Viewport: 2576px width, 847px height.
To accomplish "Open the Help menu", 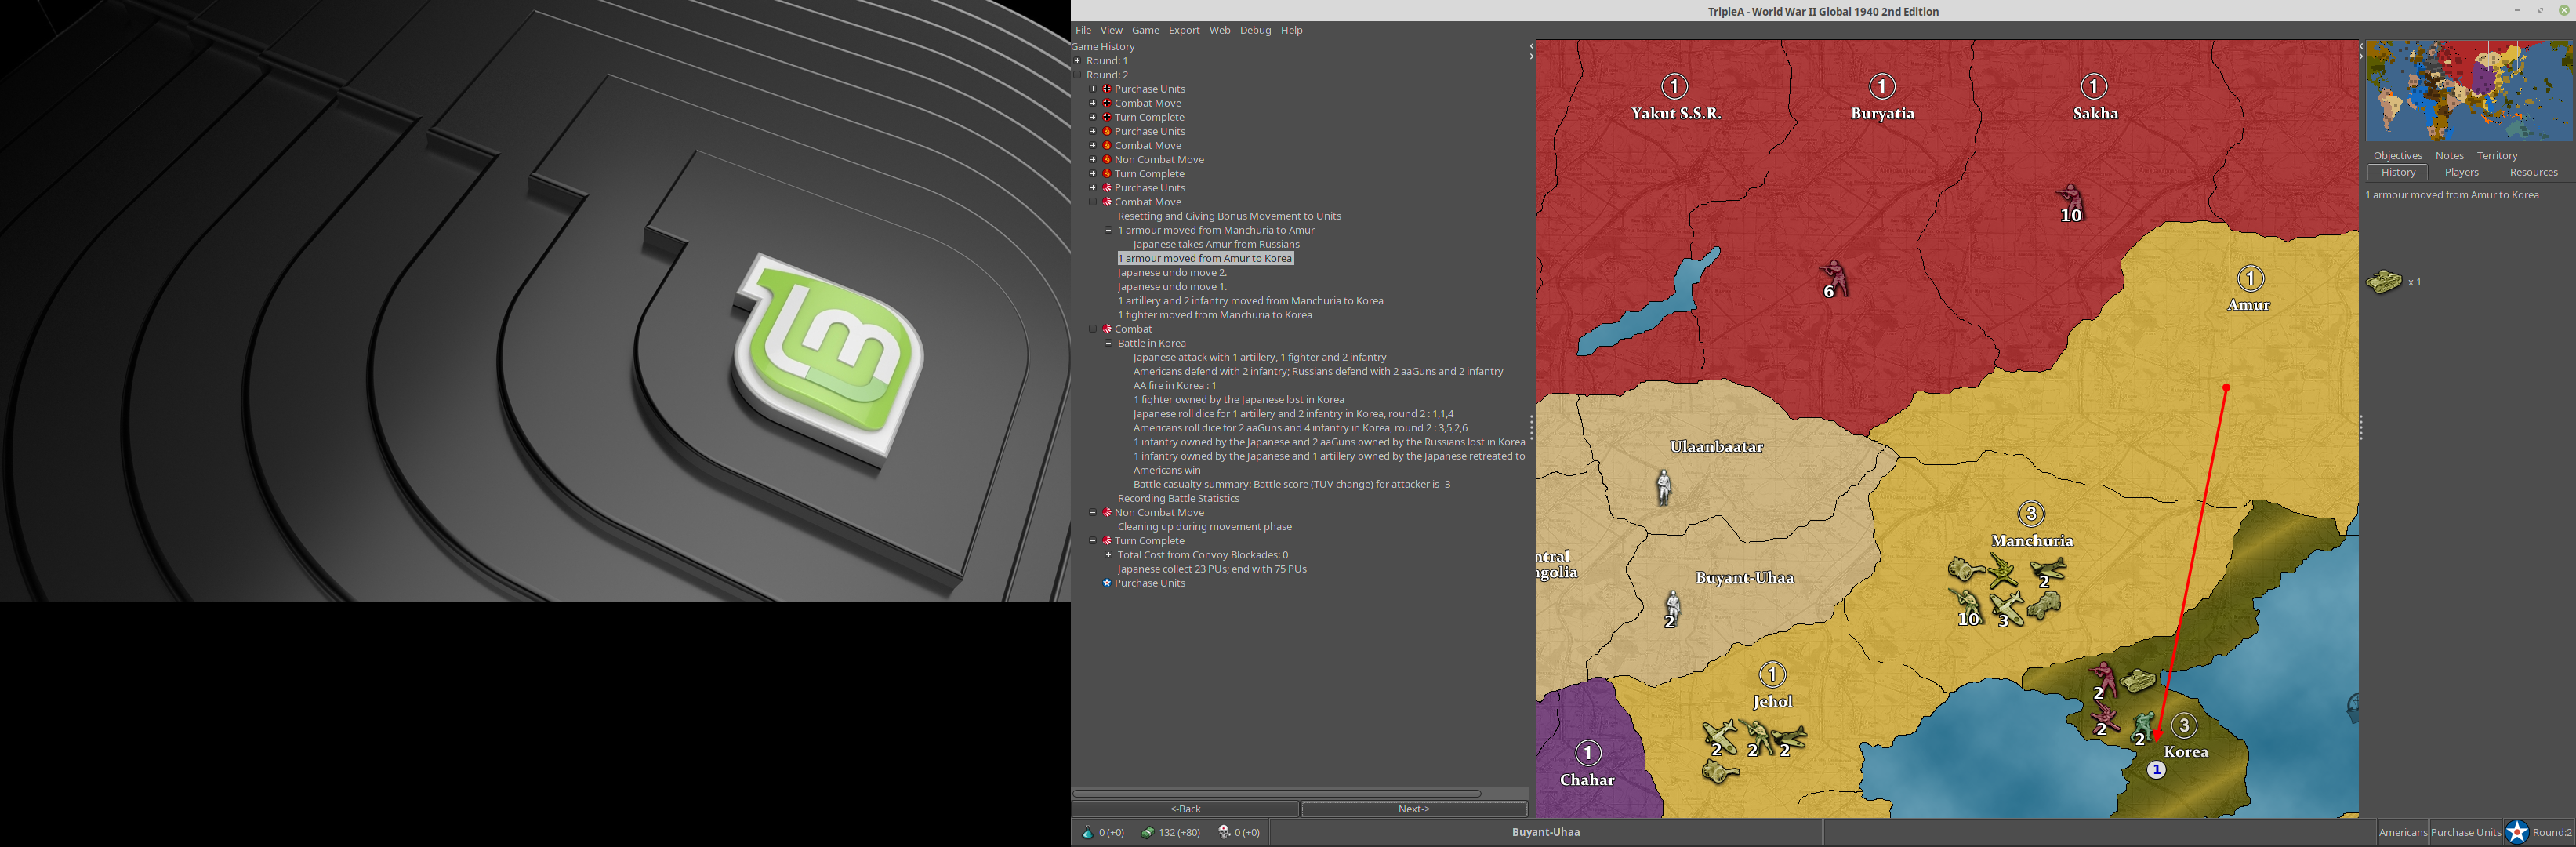I will click(1292, 30).
